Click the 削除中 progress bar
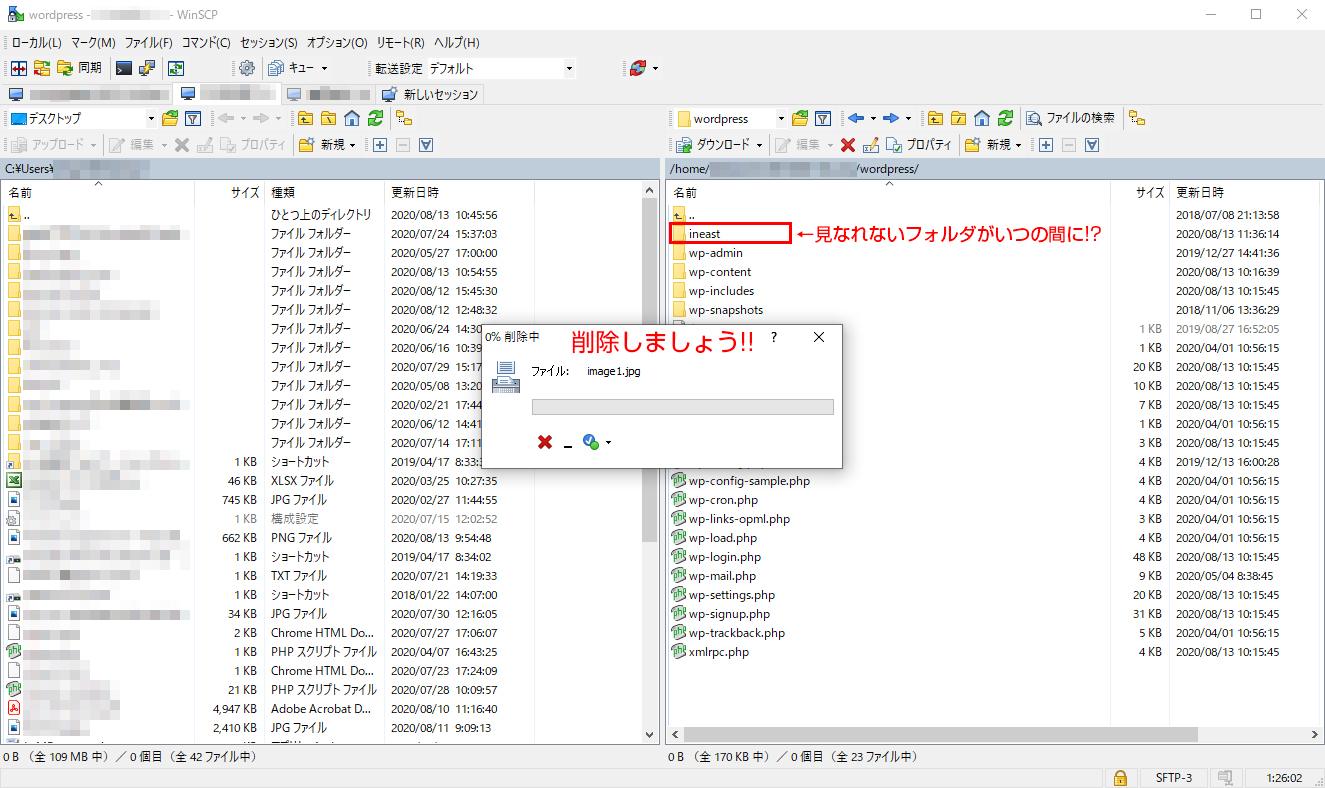This screenshot has height=788, width=1325. point(683,407)
